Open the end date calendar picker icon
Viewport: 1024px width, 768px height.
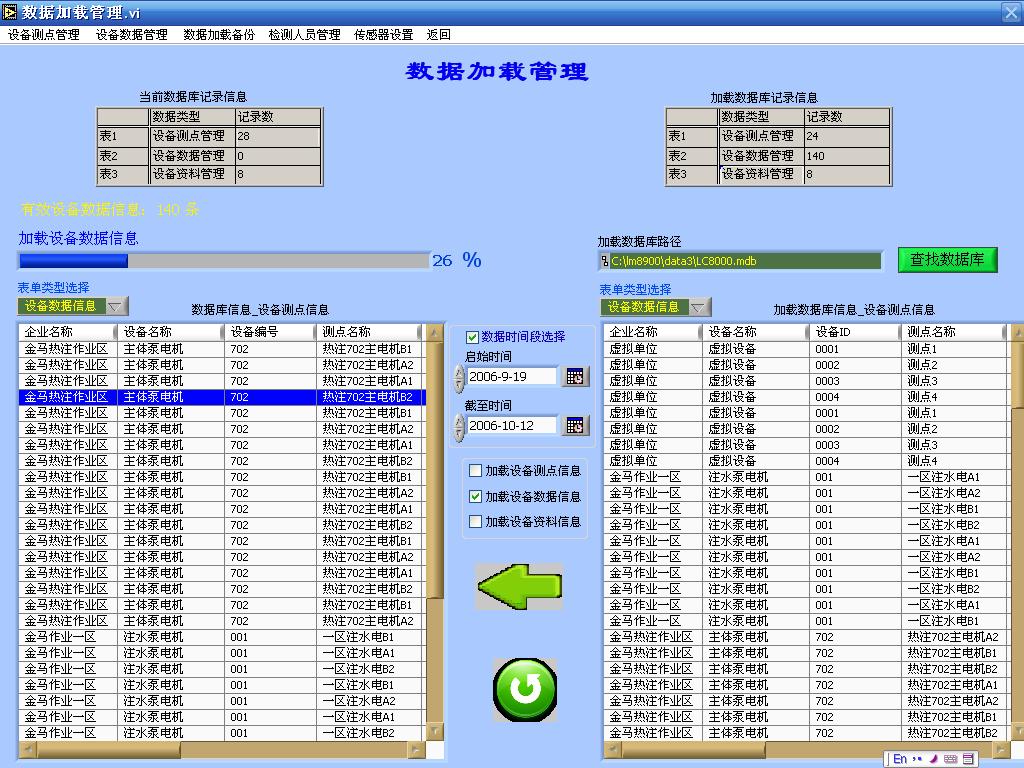[573, 424]
